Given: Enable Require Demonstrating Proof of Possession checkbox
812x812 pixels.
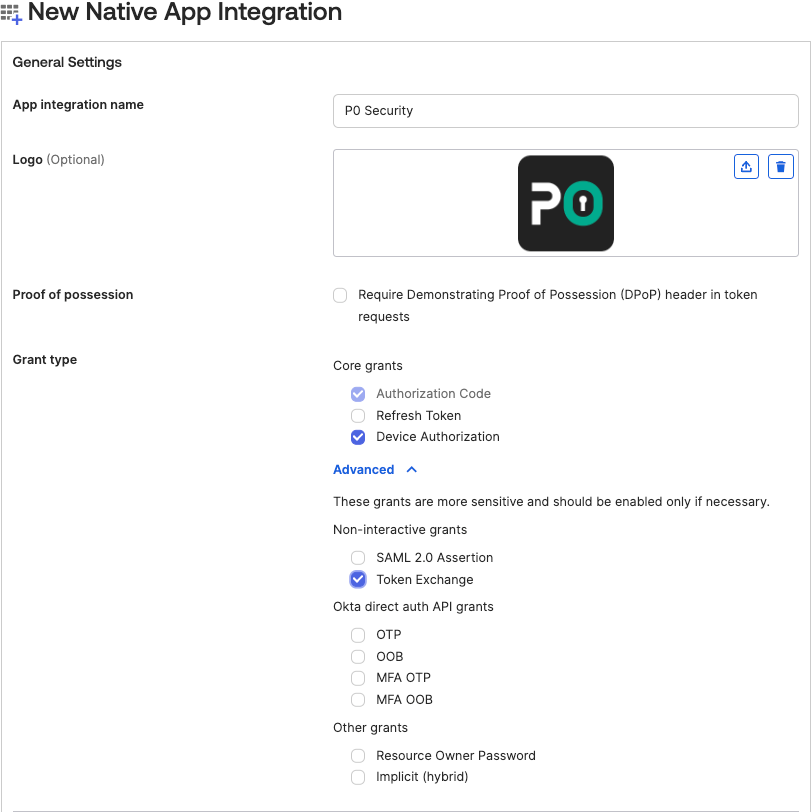Looking at the screenshot, I should (x=341, y=295).
